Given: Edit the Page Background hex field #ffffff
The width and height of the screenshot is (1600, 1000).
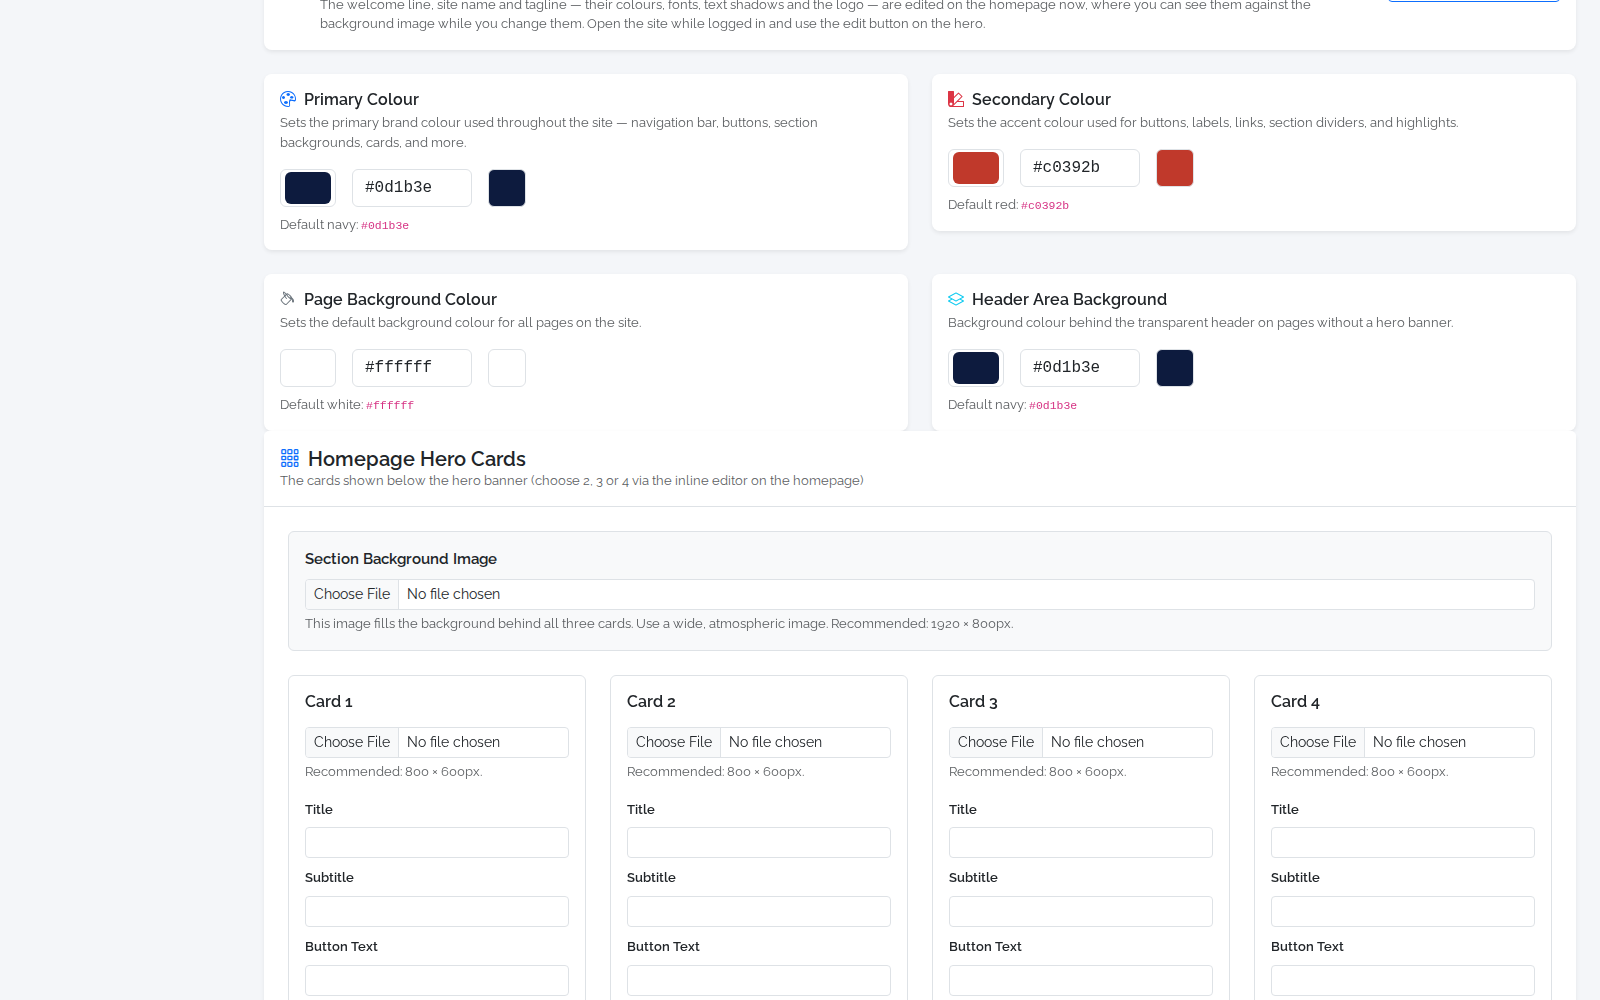Looking at the screenshot, I should pyautogui.click(x=412, y=368).
